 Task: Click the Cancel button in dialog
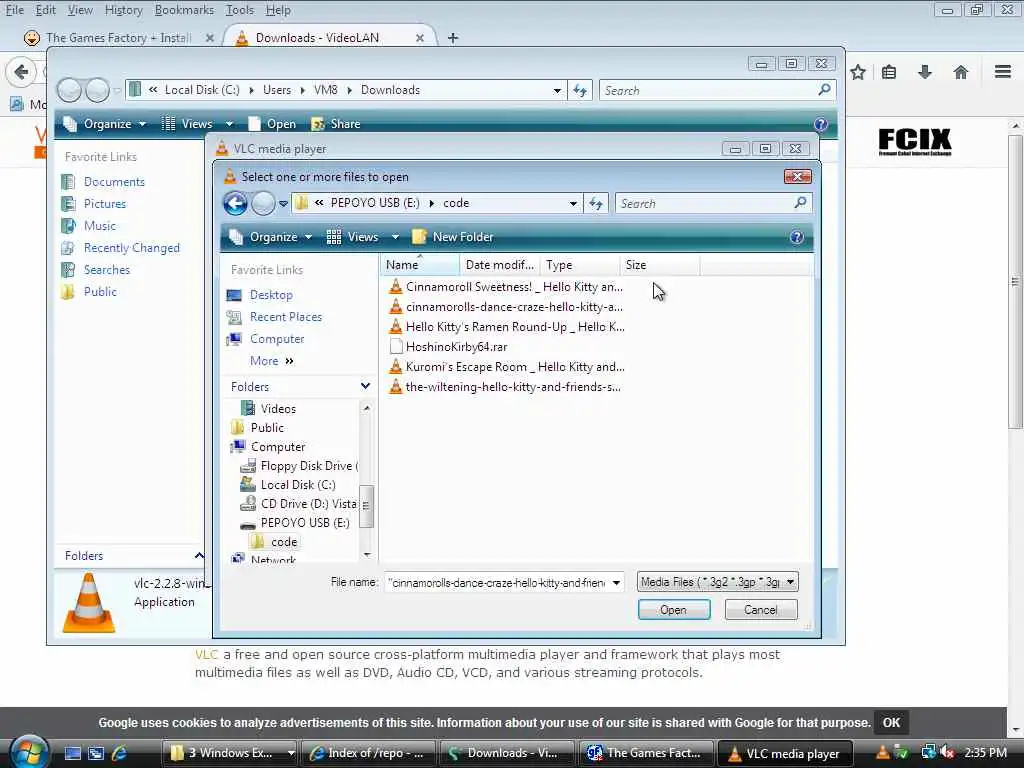[x=761, y=610]
